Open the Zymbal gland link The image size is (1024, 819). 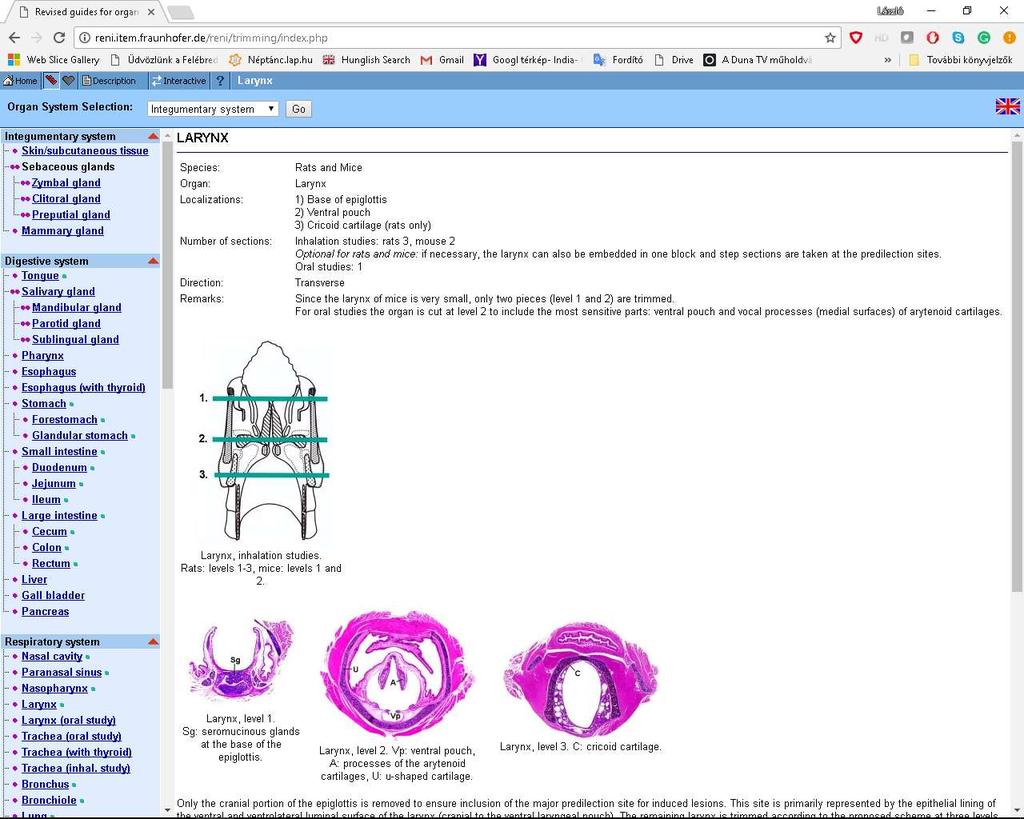point(66,183)
